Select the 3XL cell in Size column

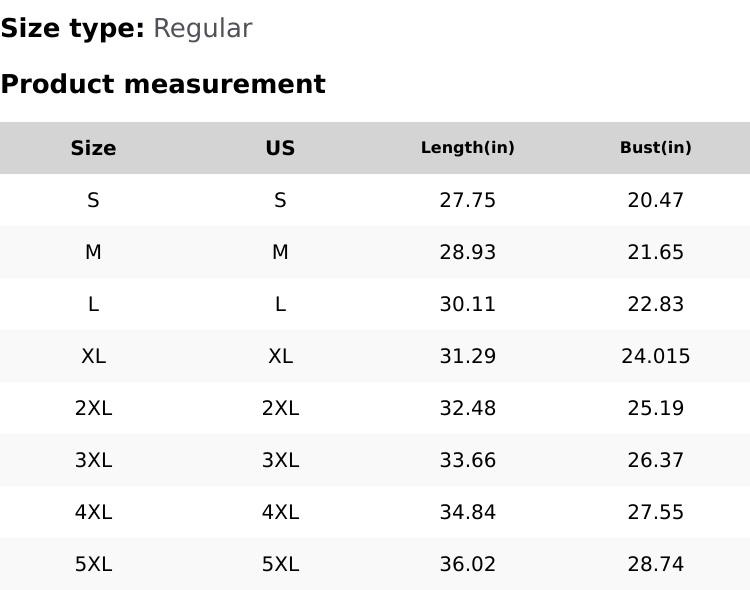[93, 460]
